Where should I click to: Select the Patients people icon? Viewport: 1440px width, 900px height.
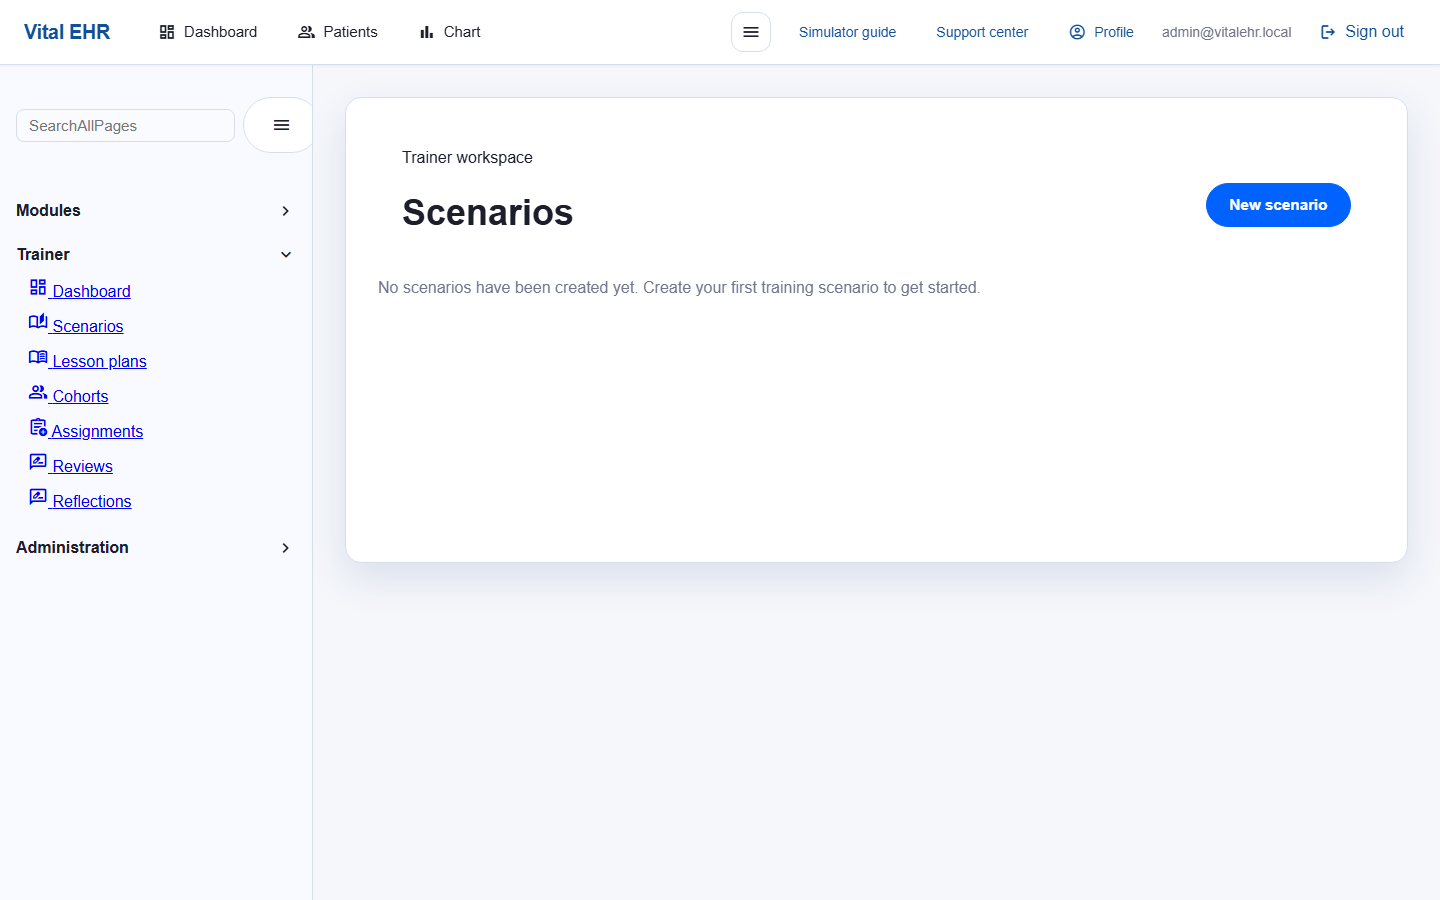pos(305,31)
